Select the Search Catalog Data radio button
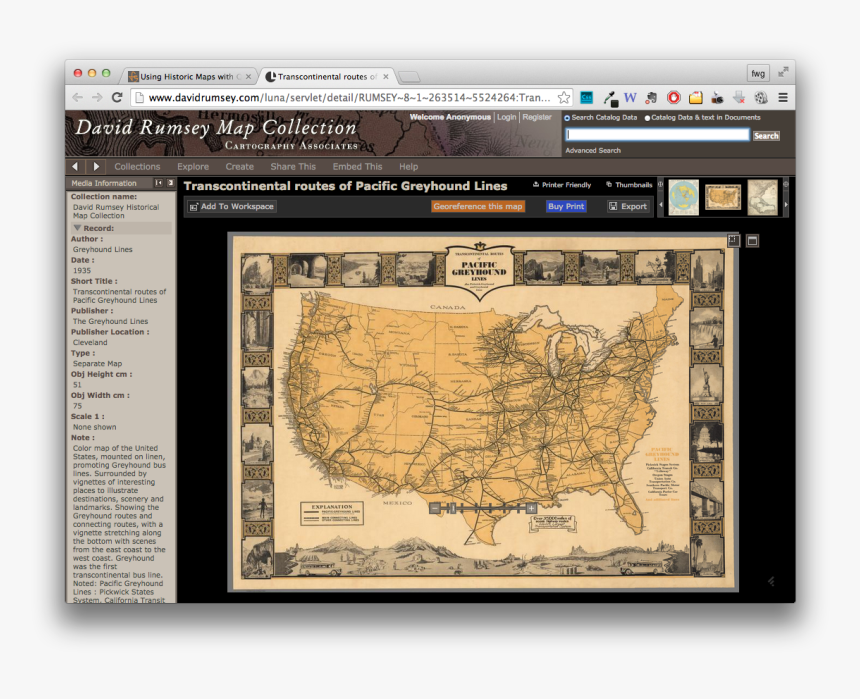The height and width of the screenshot is (699, 860). pyautogui.click(x=567, y=116)
